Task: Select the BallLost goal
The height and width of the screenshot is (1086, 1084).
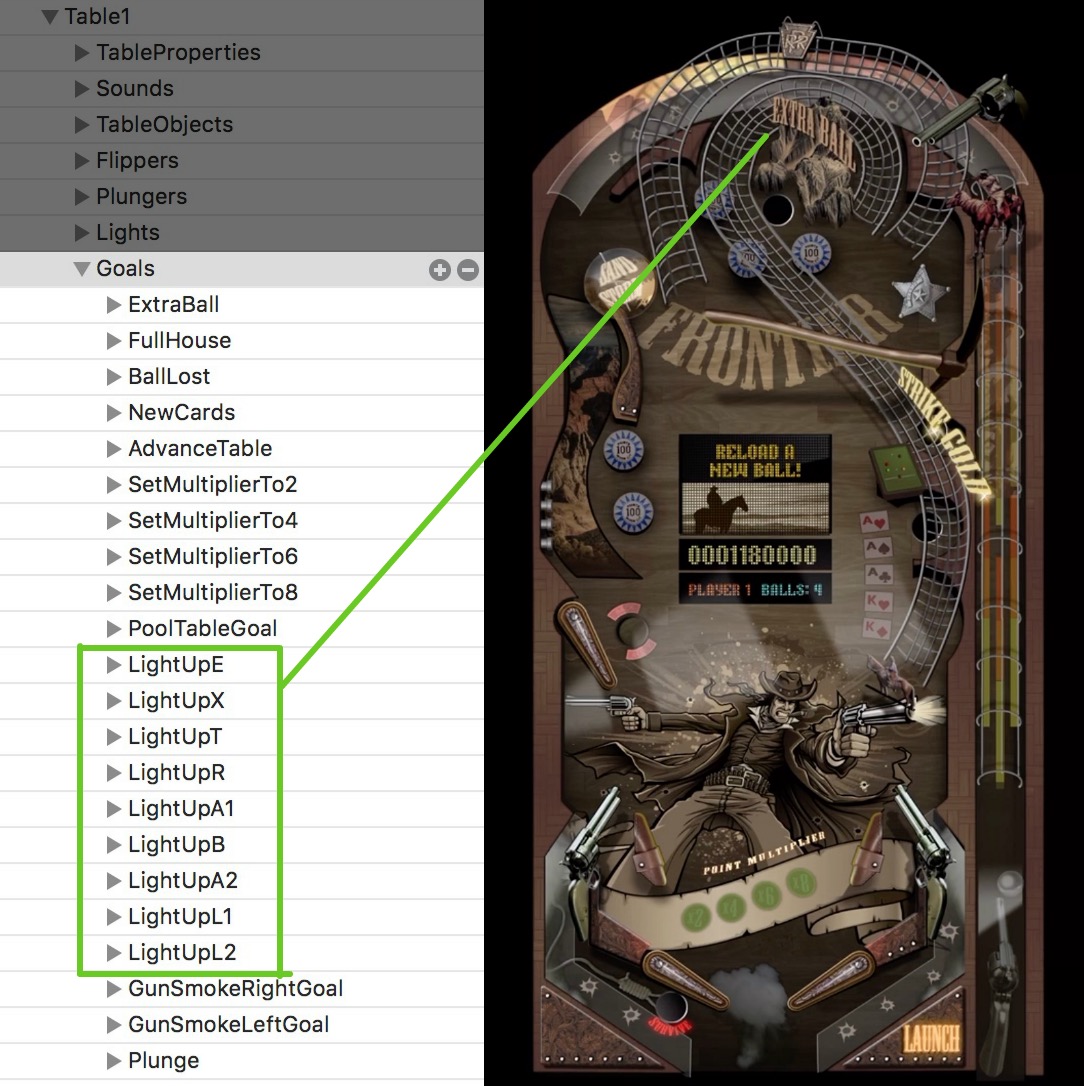Action: (170, 376)
